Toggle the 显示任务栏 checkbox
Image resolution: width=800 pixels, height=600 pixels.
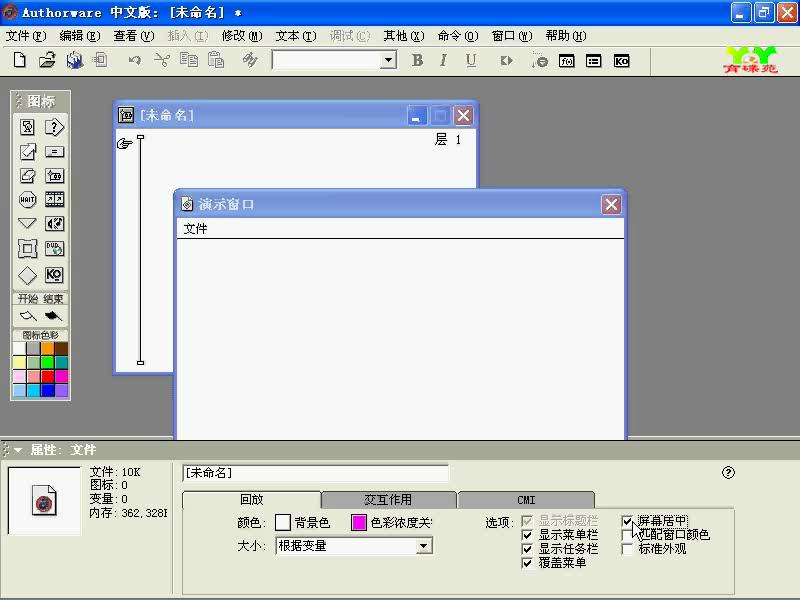527,549
